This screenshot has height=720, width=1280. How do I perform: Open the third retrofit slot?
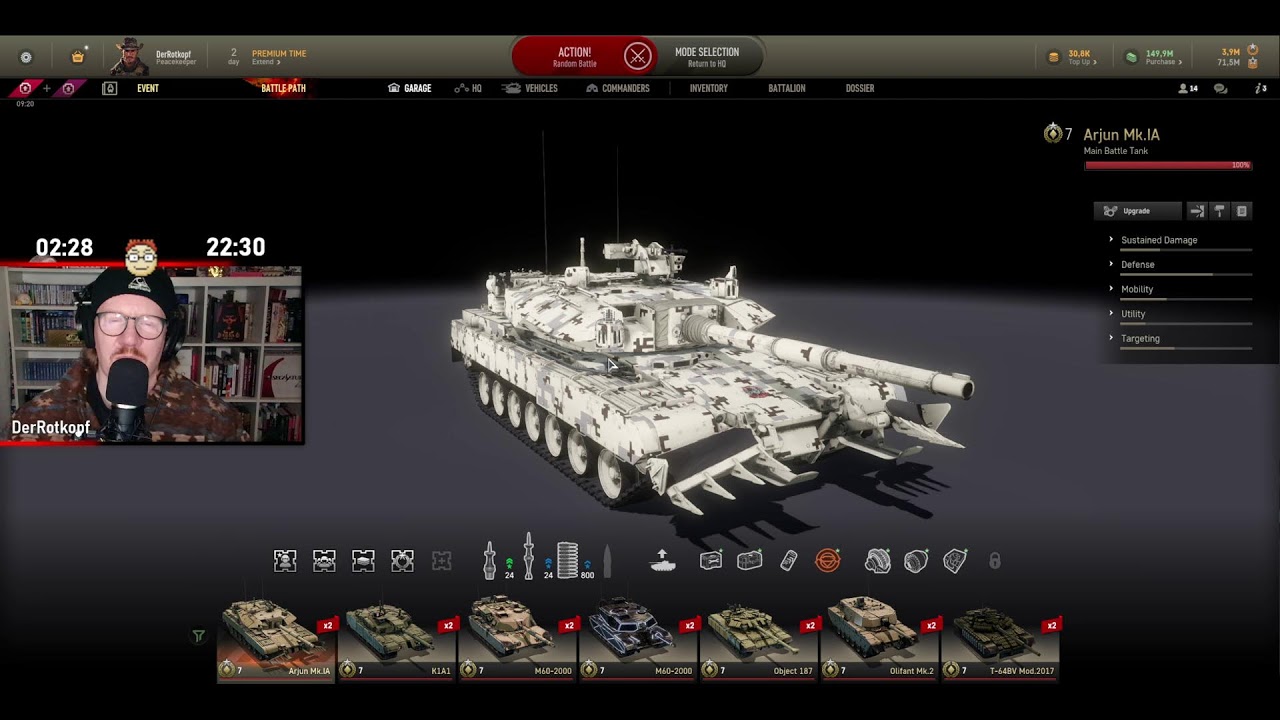(955, 561)
